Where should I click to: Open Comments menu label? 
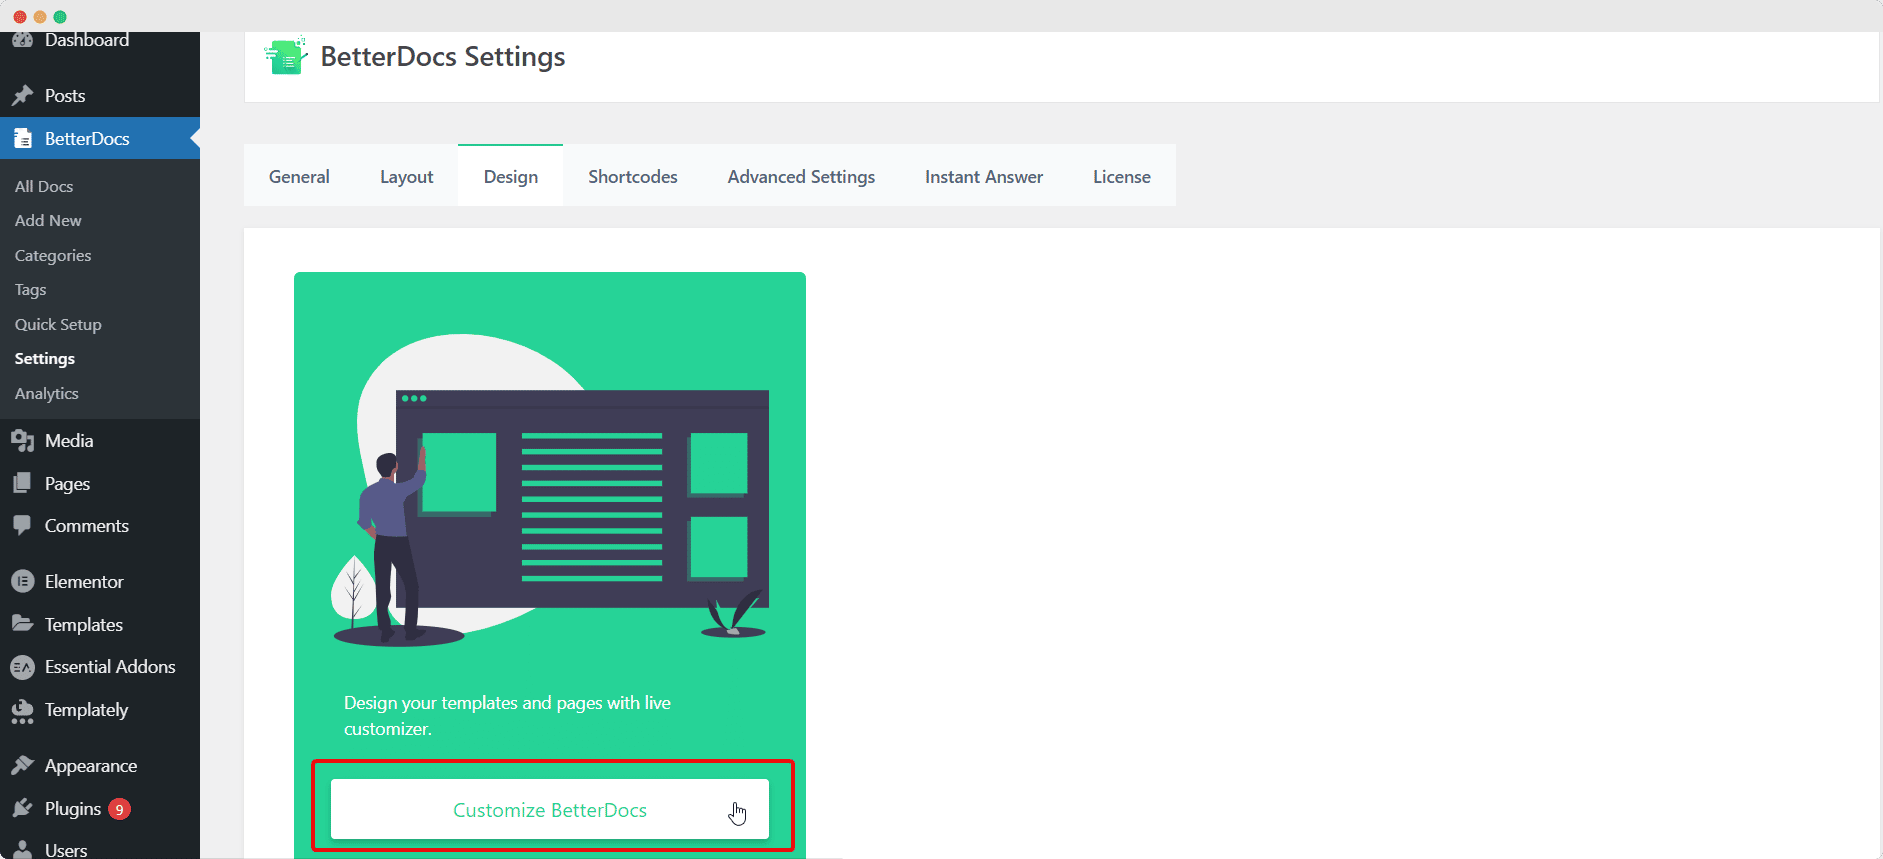[x=87, y=526]
